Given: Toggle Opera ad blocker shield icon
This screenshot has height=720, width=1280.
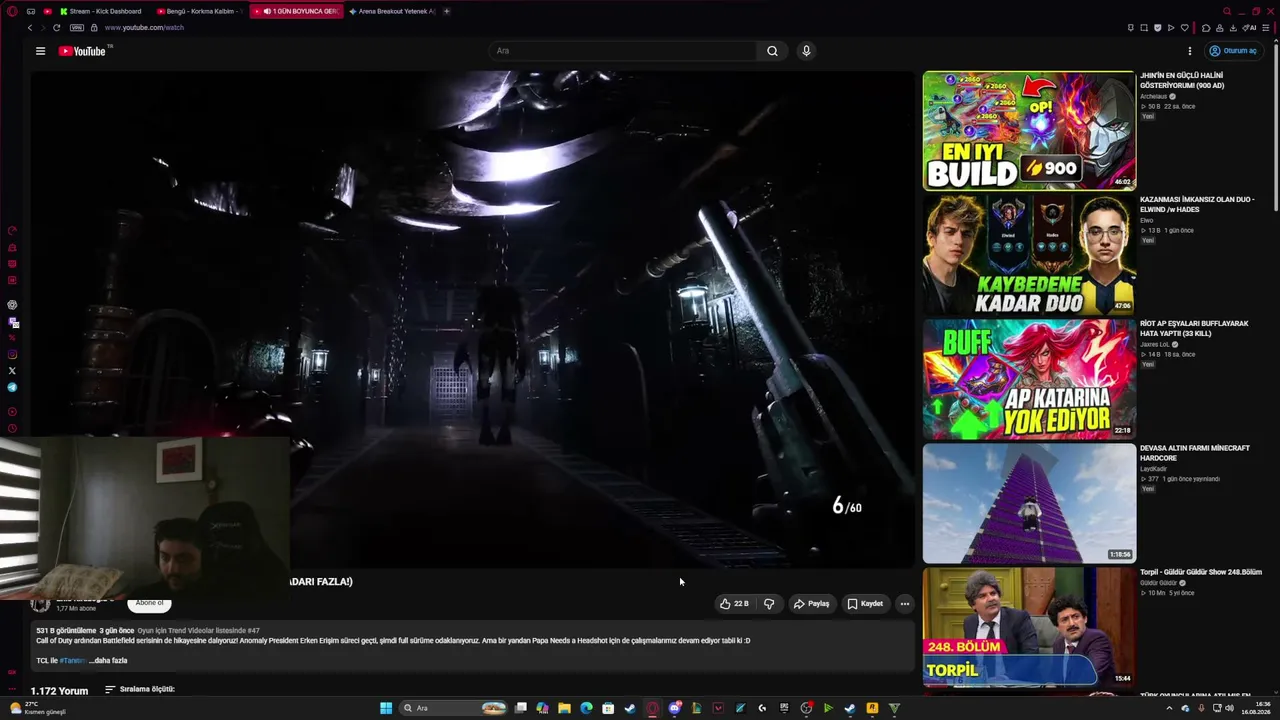Looking at the screenshot, I should (x=1158, y=28).
